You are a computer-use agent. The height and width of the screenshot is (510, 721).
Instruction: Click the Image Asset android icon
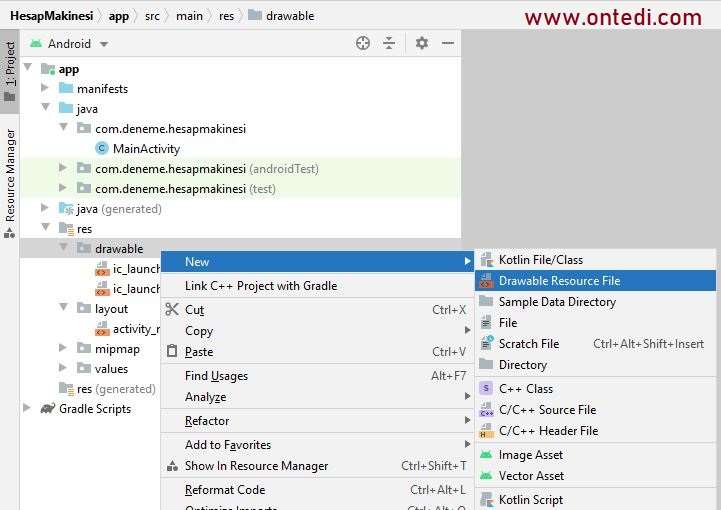(x=486, y=455)
